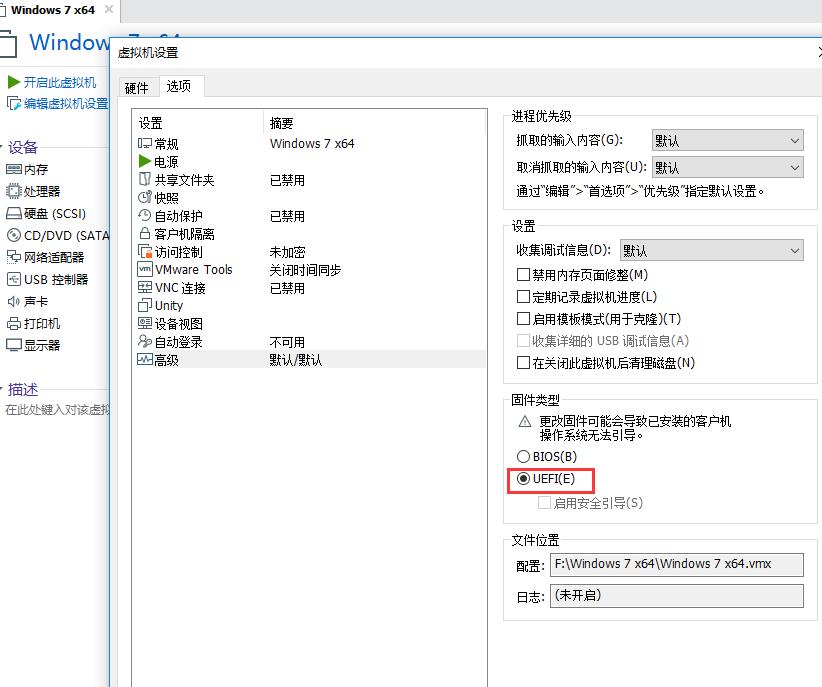822x687 pixels.
Task: Toggle 启用安全引导(S) secure boot checkbox
Action: tap(544, 502)
